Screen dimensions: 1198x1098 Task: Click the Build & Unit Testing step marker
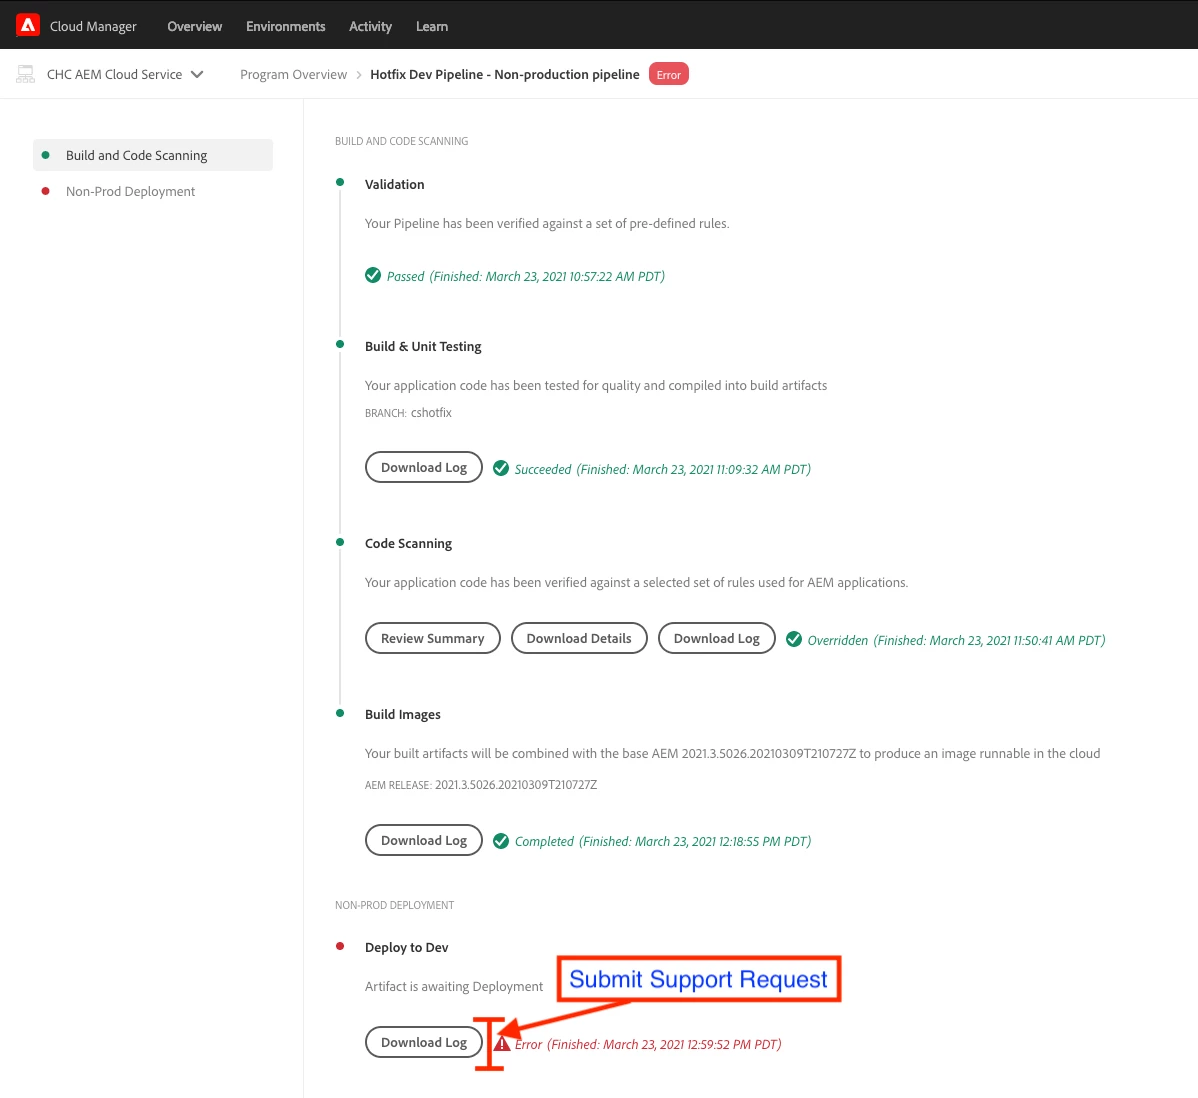[x=340, y=344]
